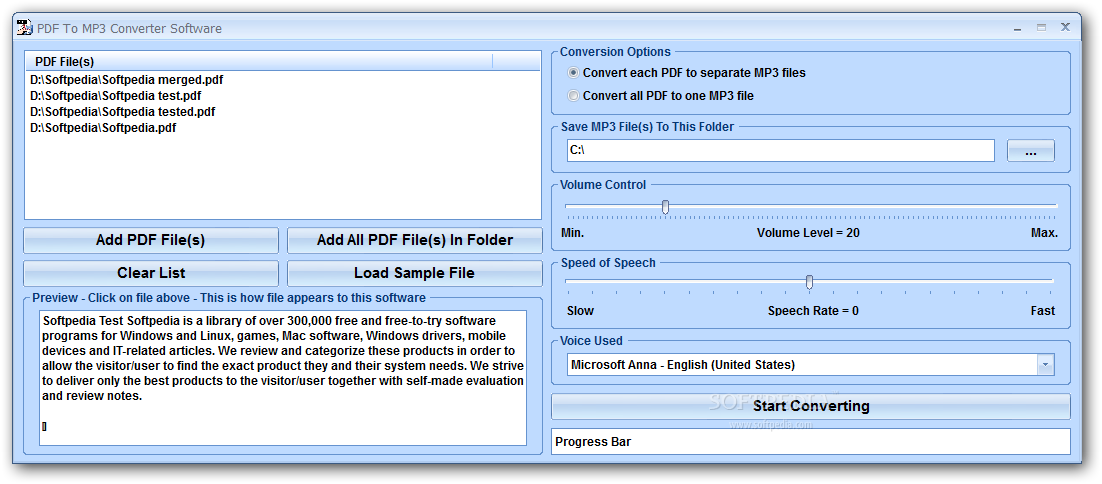Viewport: 1102px width, 484px height.
Task: Click the Save MP3 folder path field
Action: (x=781, y=150)
